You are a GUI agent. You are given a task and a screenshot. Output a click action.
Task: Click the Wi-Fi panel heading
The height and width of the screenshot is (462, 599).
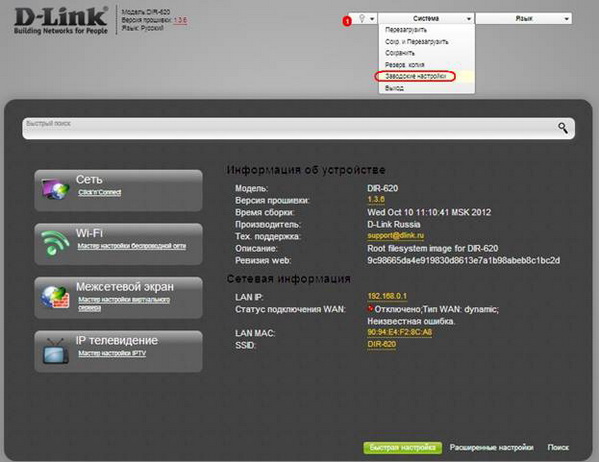coord(89,233)
